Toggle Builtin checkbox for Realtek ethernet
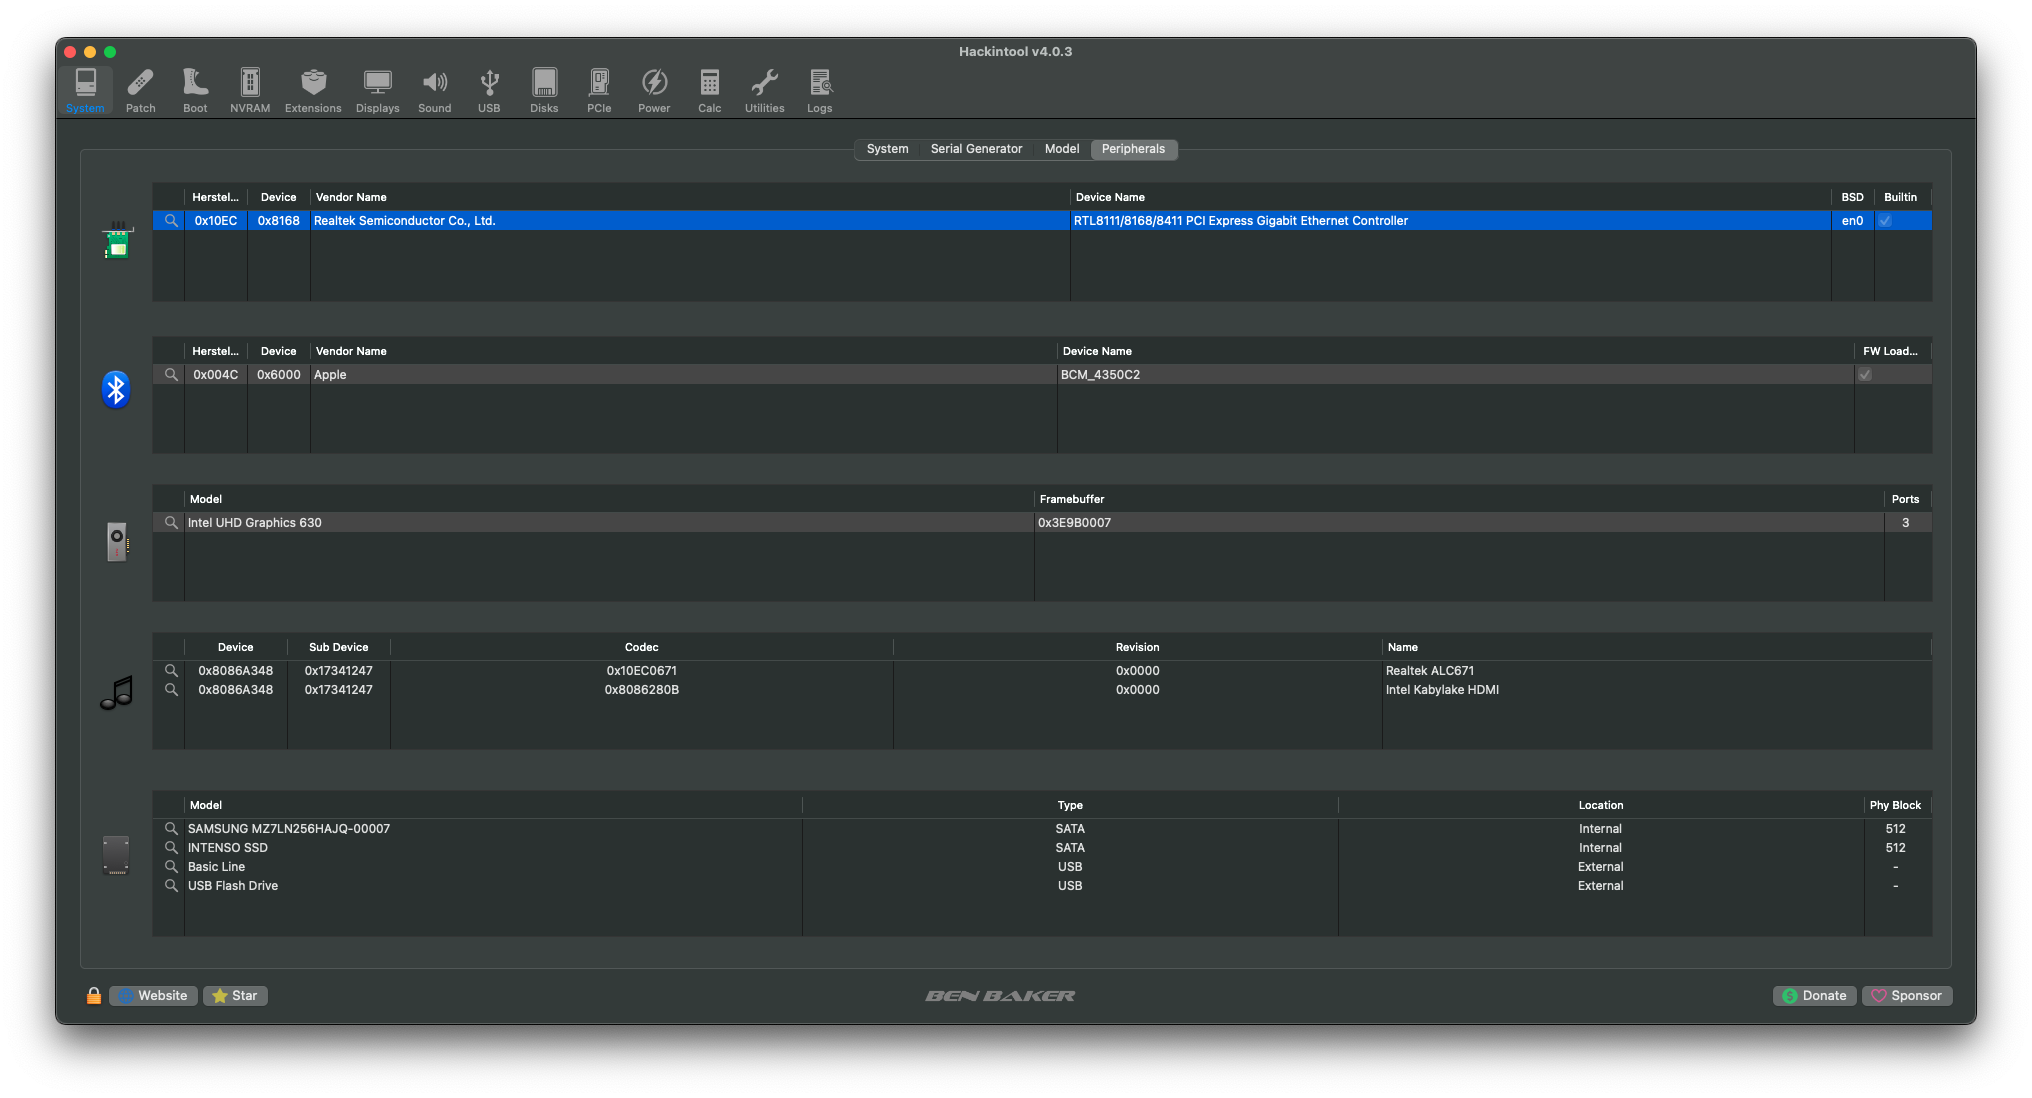Screen dimensions: 2032x1098 [x=1885, y=221]
